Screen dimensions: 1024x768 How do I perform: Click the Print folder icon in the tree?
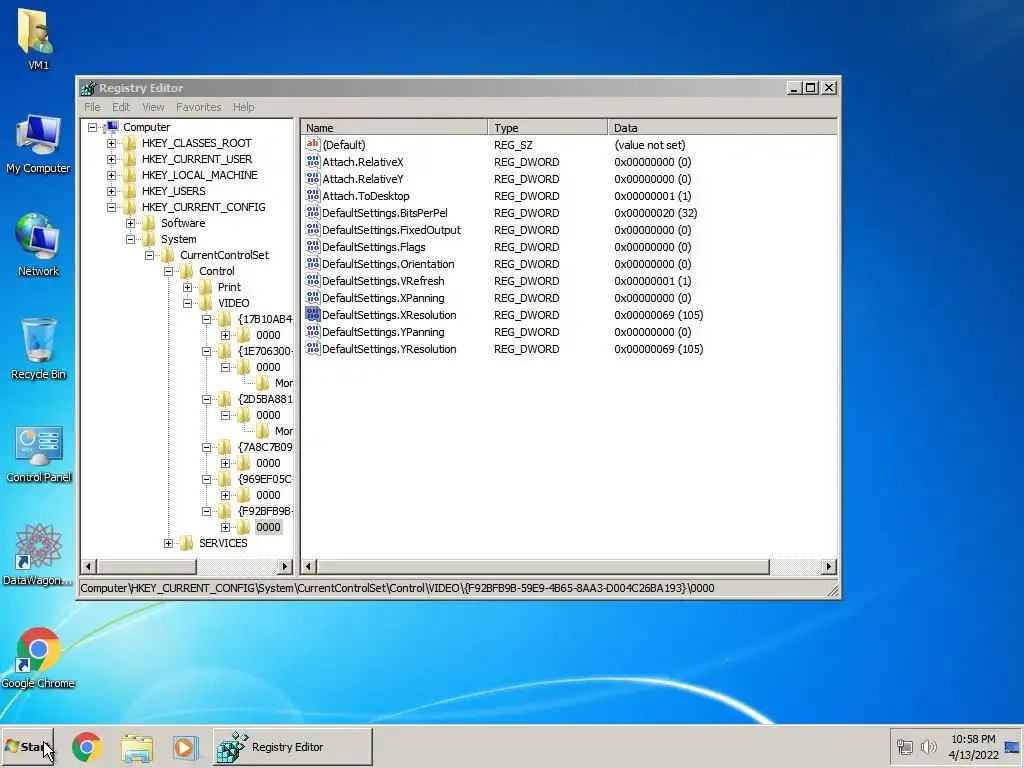coord(205,287)
